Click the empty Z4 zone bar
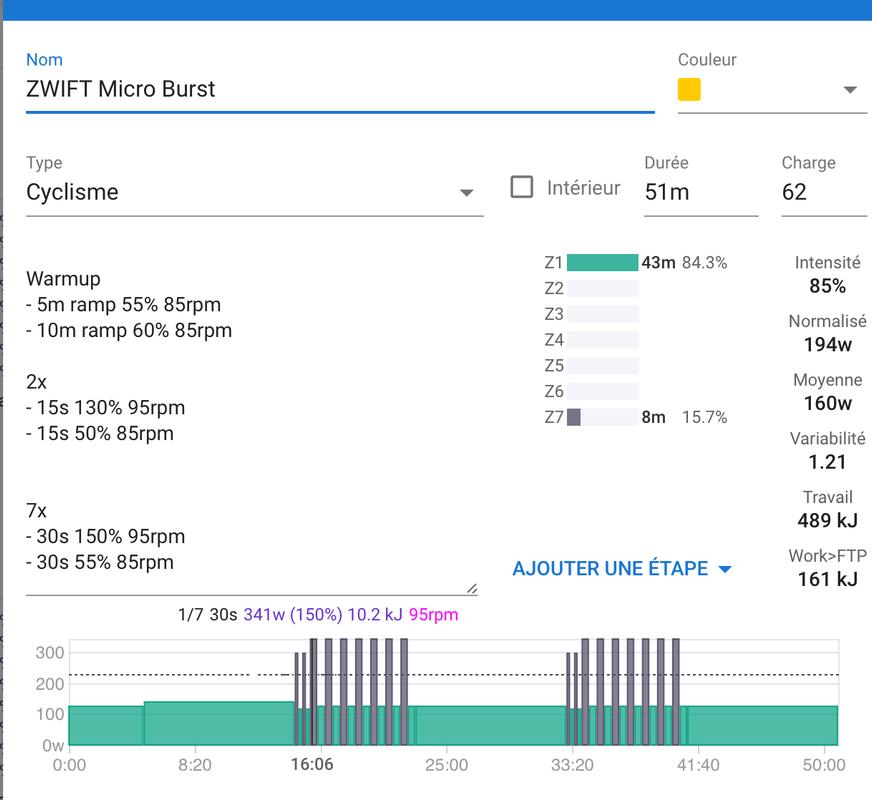This screenshot has height=800, width=872. click(602, 340)
